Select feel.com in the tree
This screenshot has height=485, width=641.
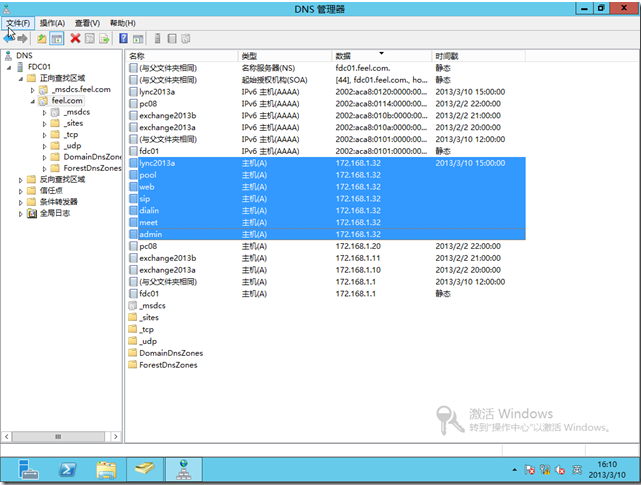click(x=67, y=101)
